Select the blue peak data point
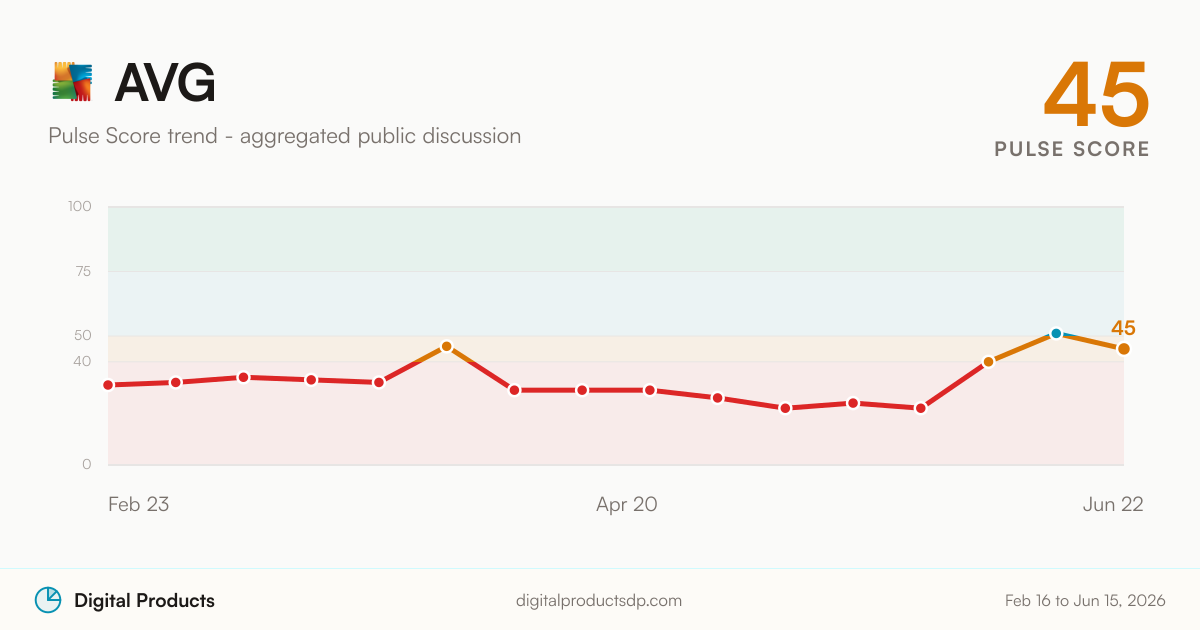 tap(1056, 333)
